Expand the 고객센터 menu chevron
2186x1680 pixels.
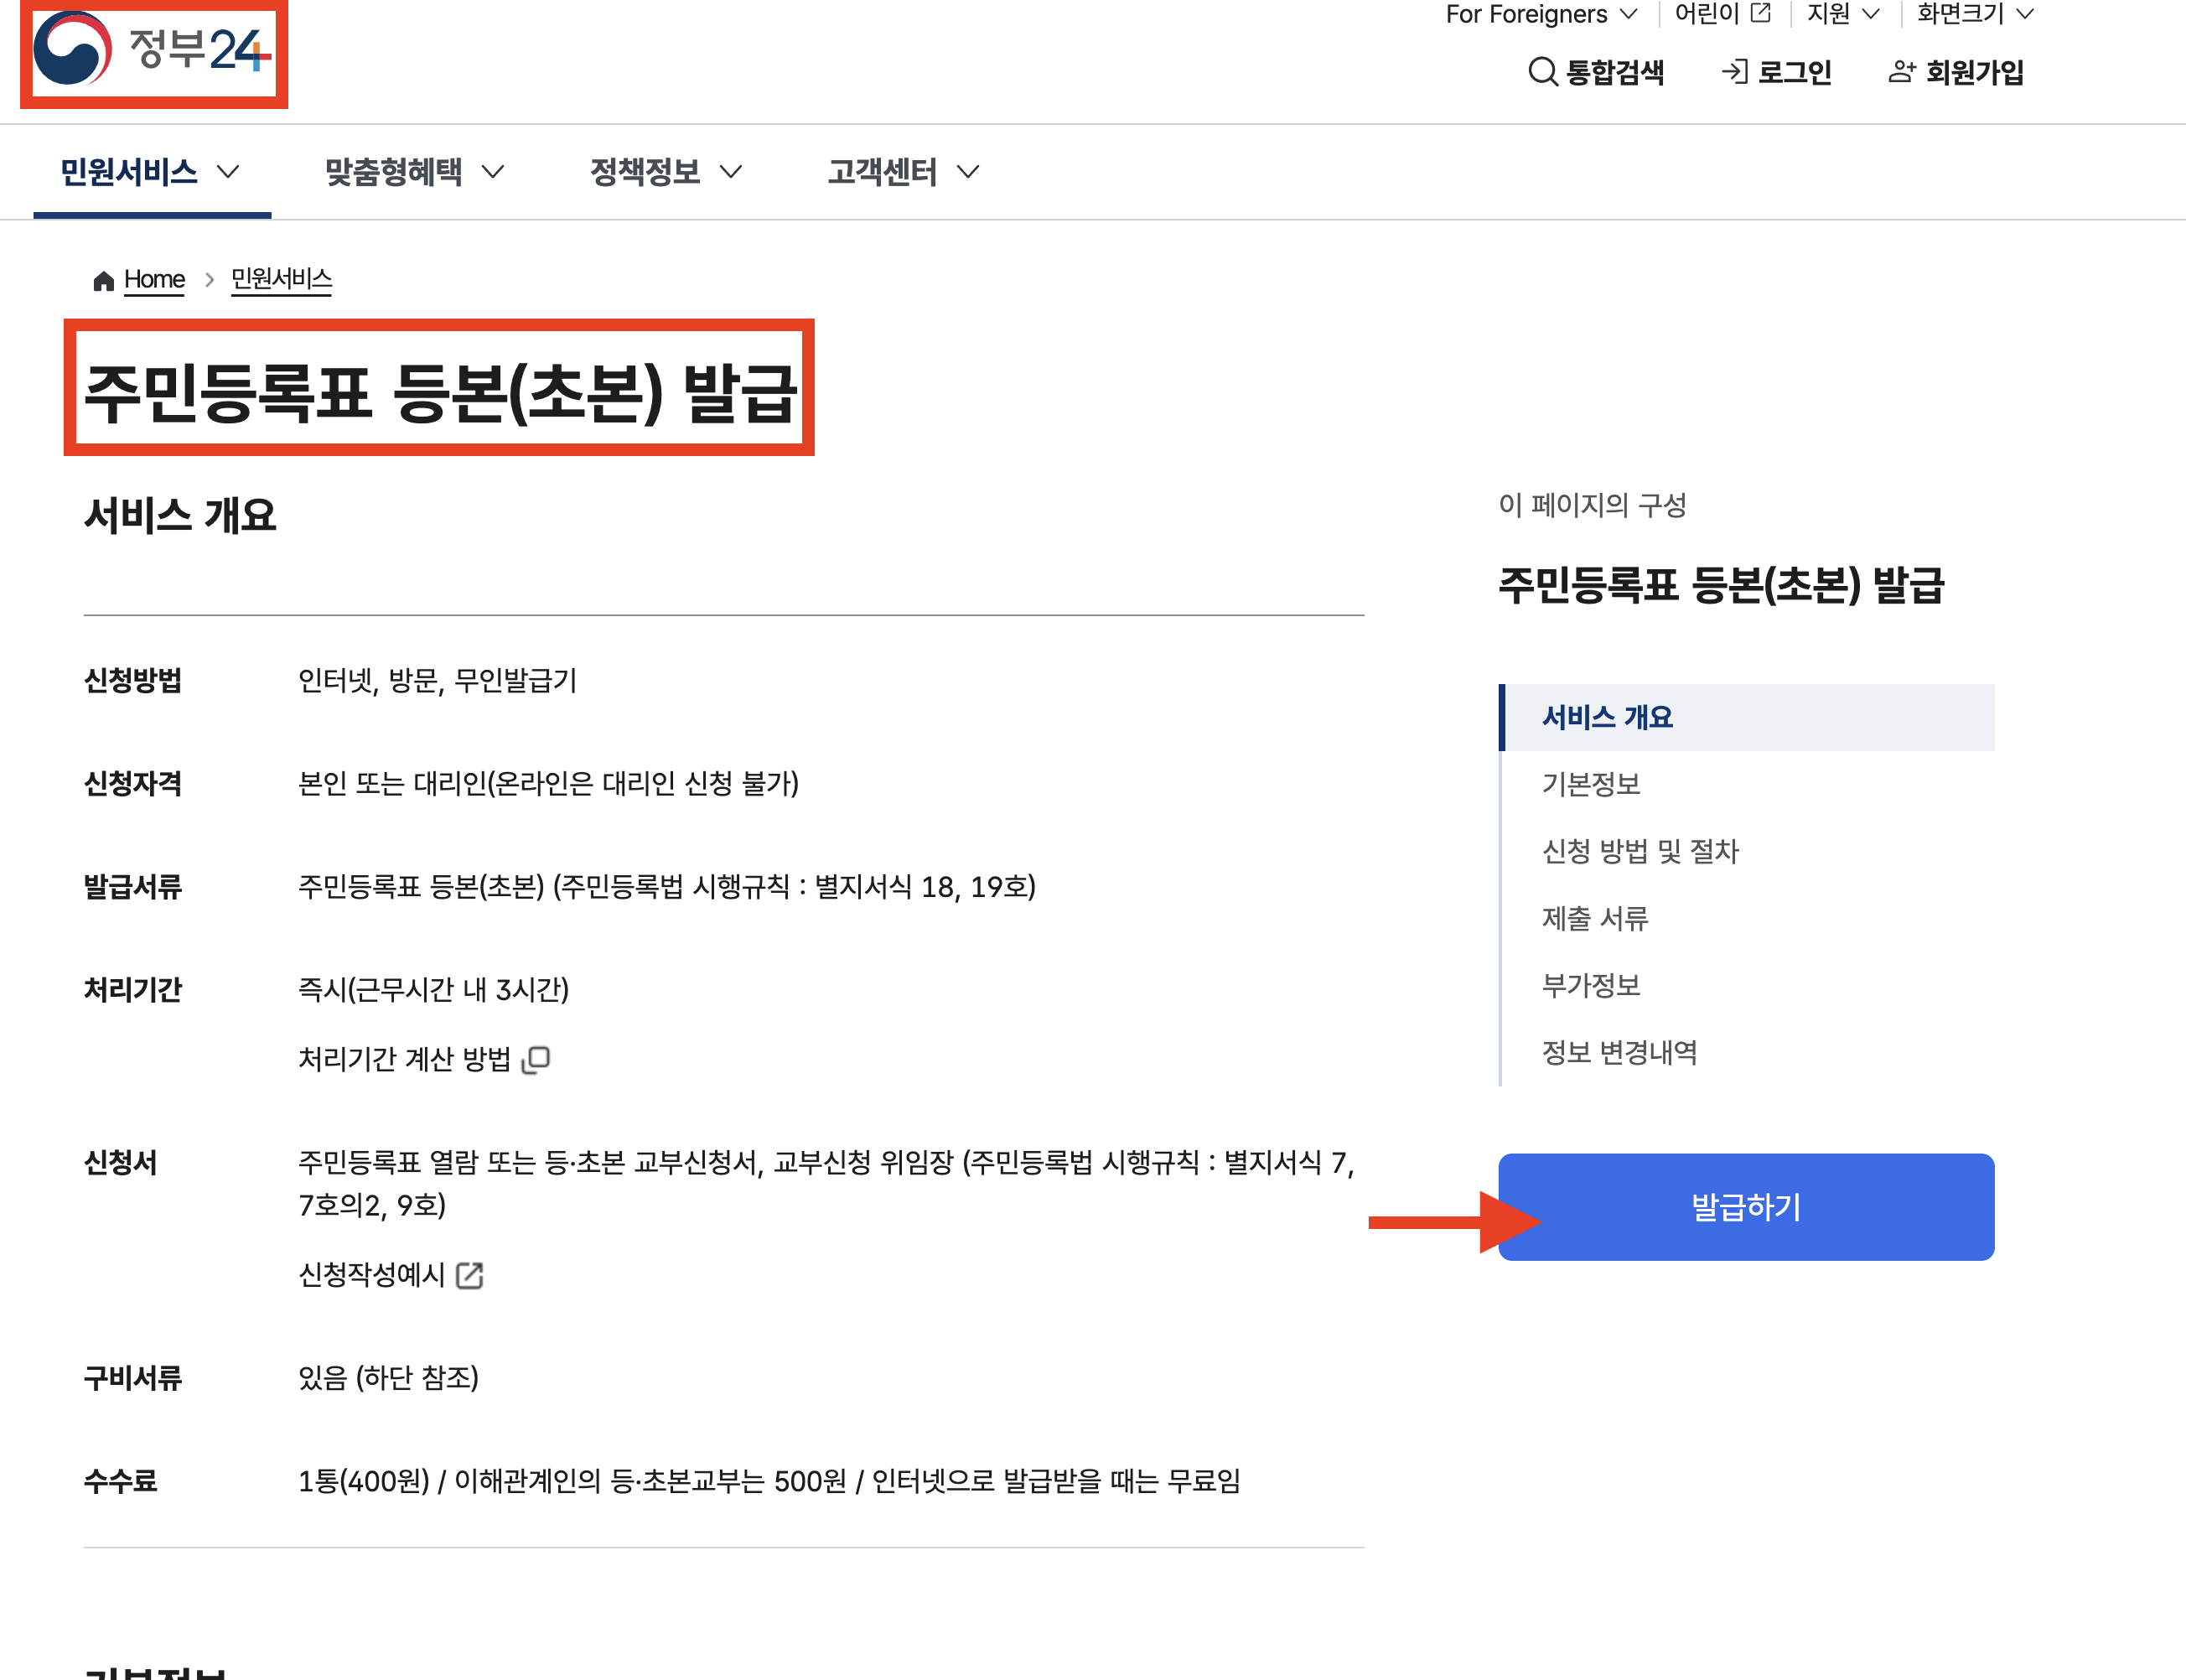click(967, 172)
